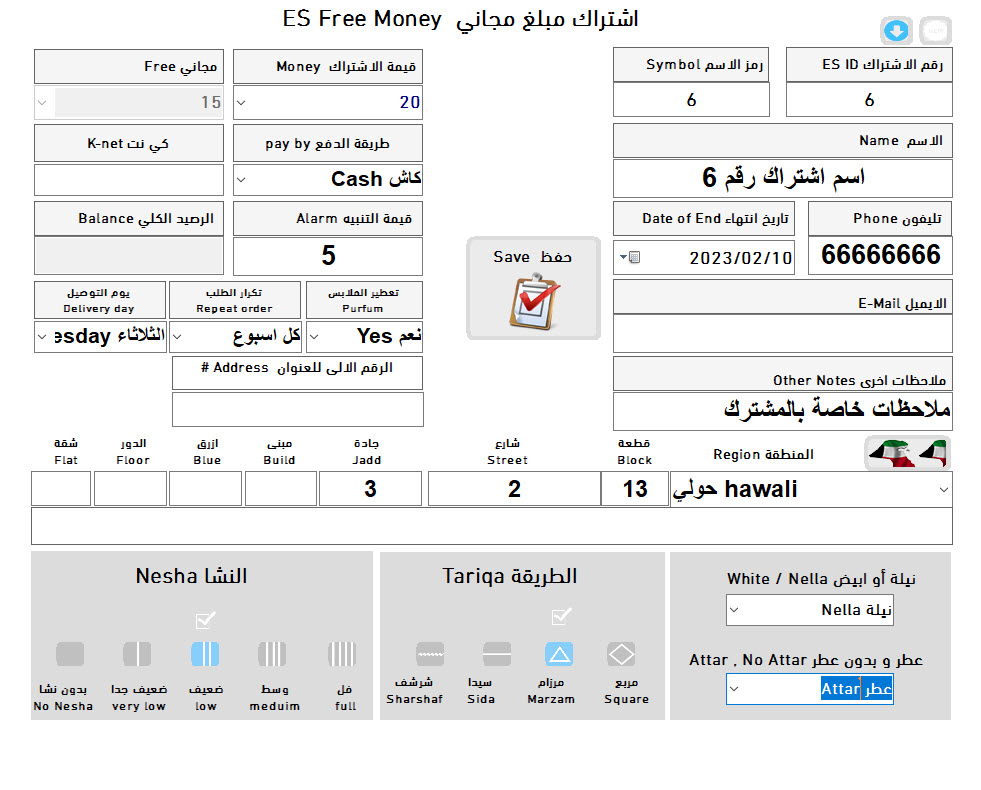This screenshot has width=981, height=790.
Task: Click the # Address input field
Action: [x=298, y=409]
